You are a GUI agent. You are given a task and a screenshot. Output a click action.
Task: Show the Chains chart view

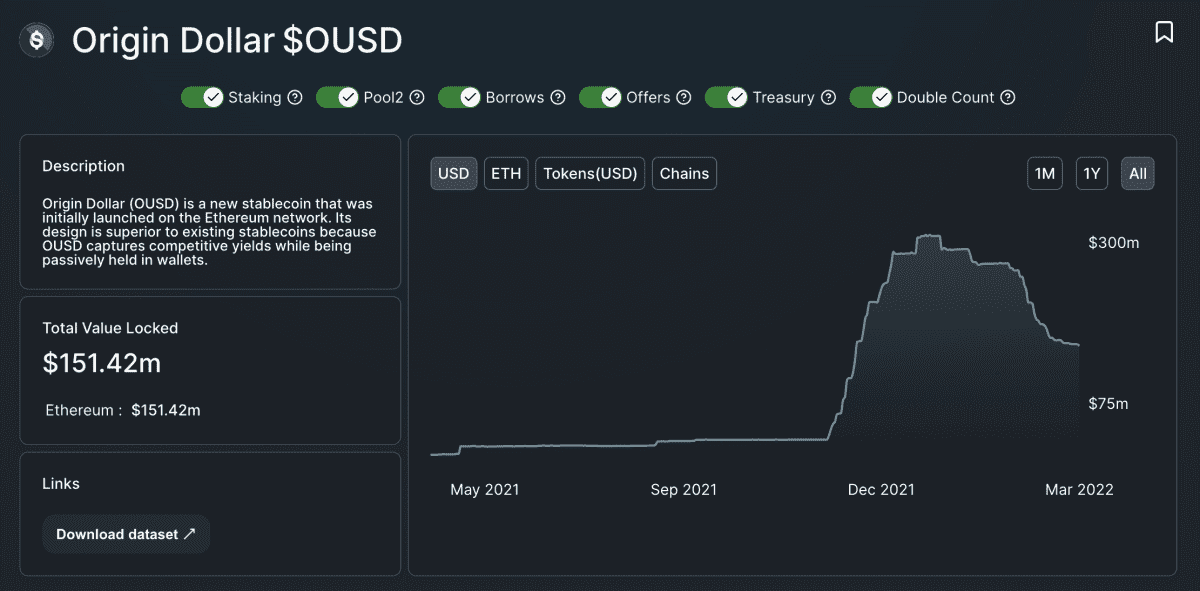tap(684, 173)
